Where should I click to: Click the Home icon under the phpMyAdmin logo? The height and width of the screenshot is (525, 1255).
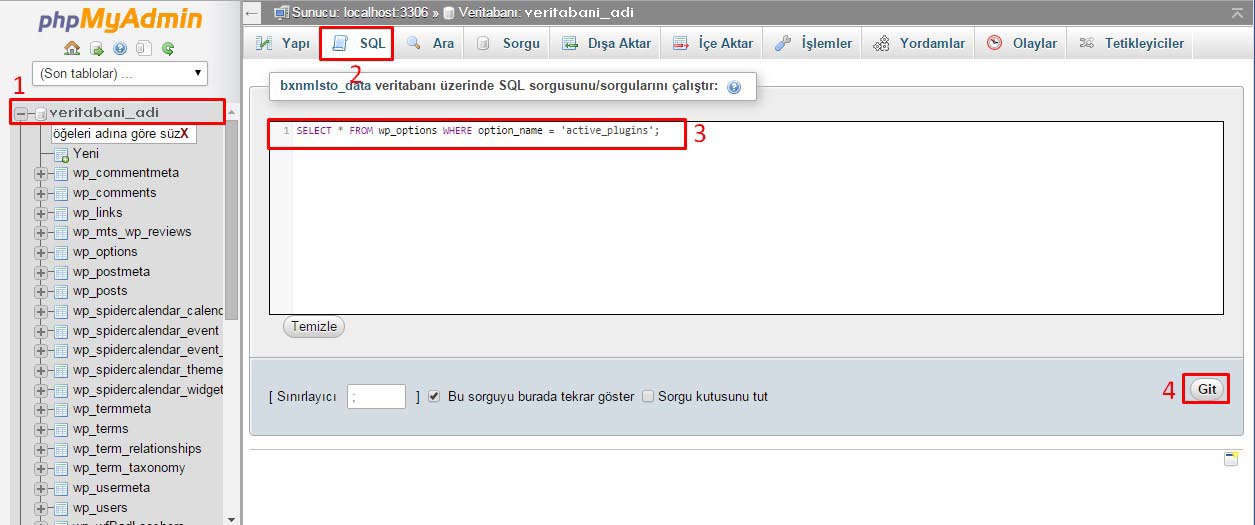(71, 48)
